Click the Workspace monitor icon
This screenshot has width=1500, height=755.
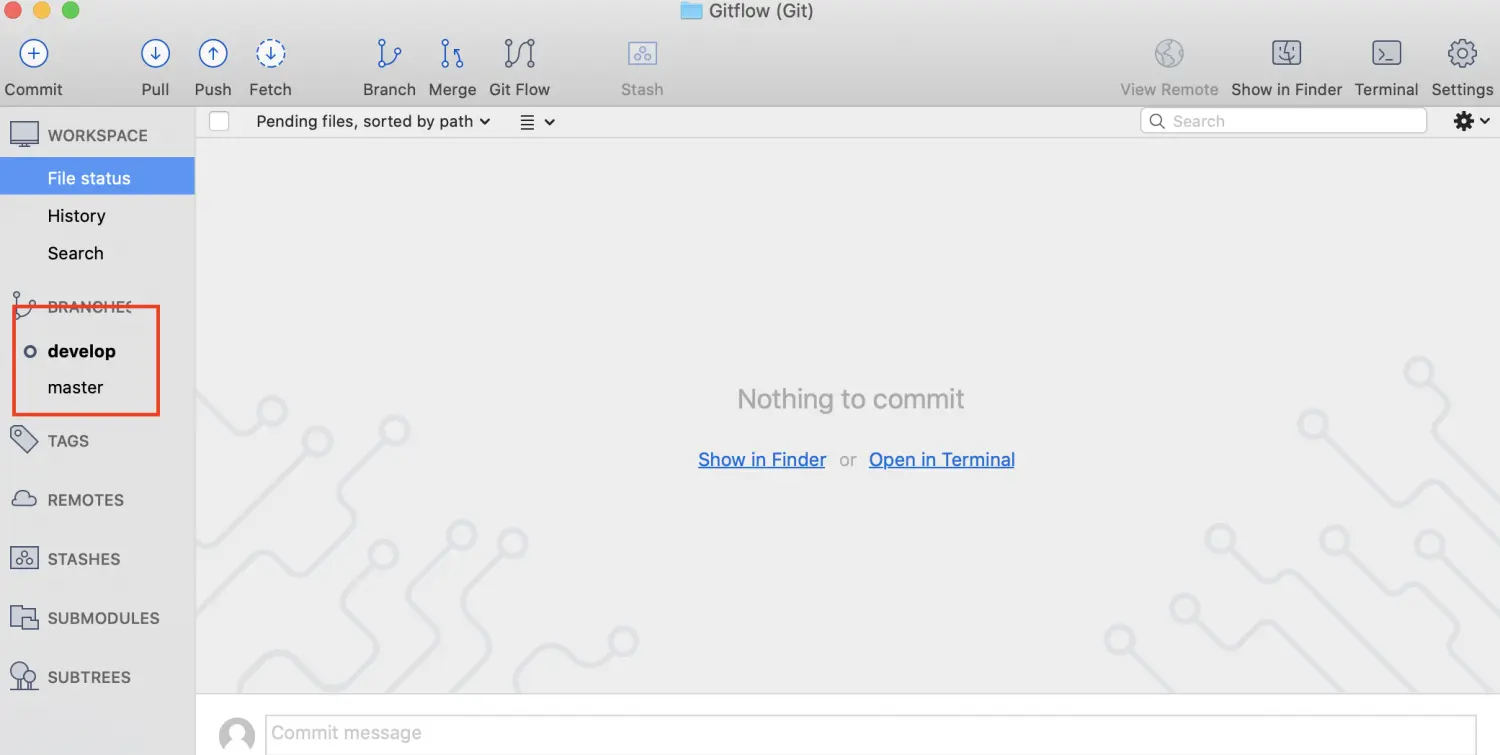24,134
